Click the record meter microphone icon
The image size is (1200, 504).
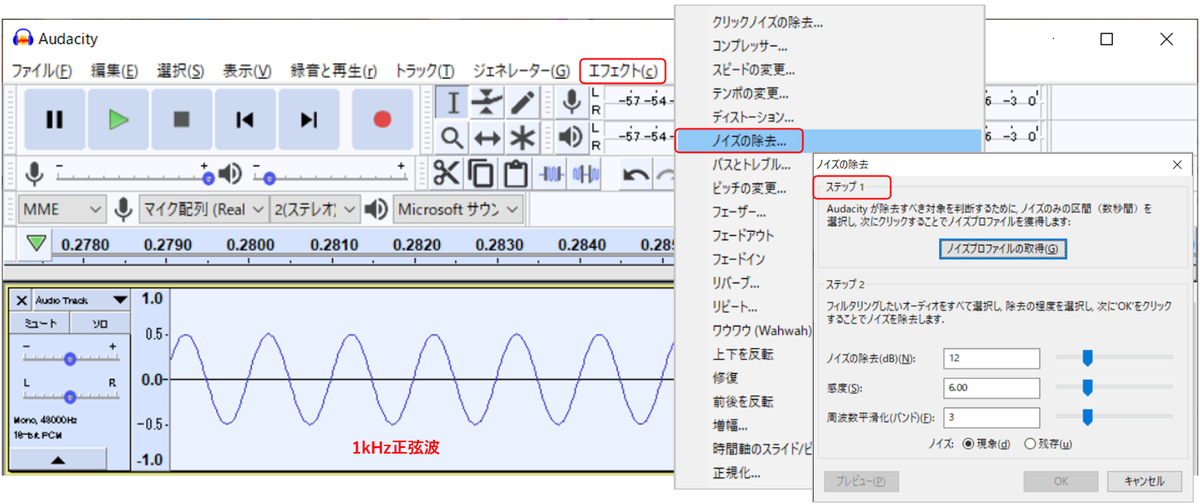[x=571, y=101]
